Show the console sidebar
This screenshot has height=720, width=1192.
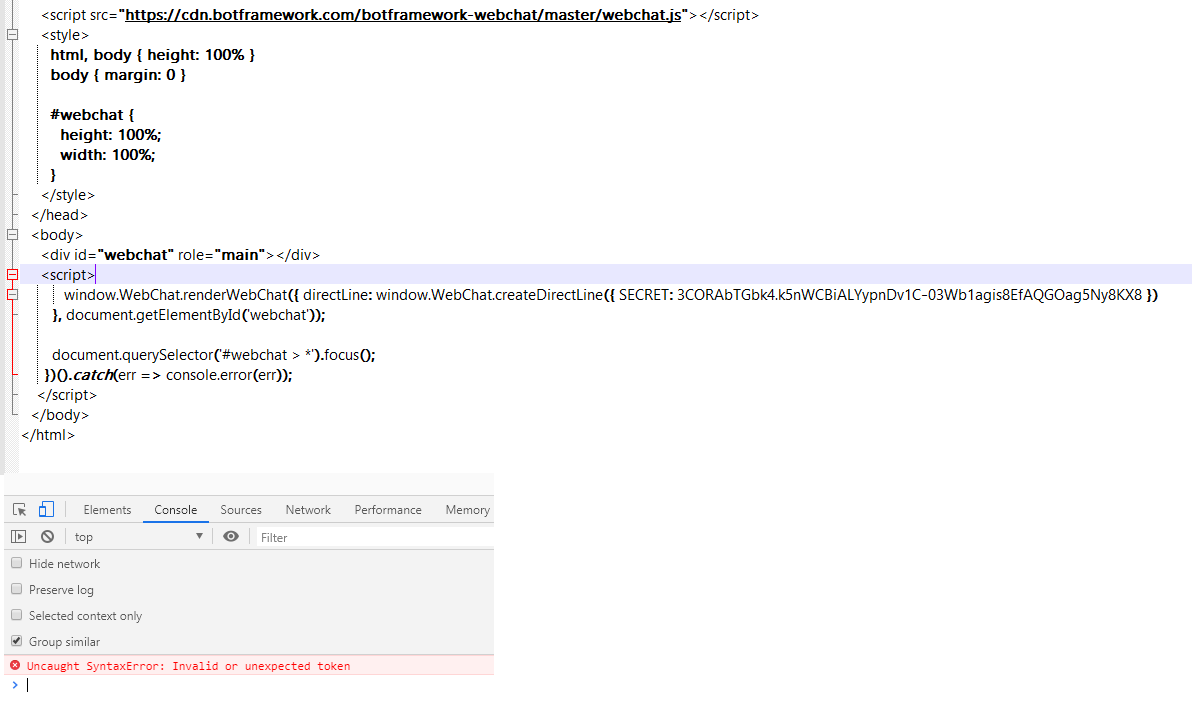(x=18, y=536)
